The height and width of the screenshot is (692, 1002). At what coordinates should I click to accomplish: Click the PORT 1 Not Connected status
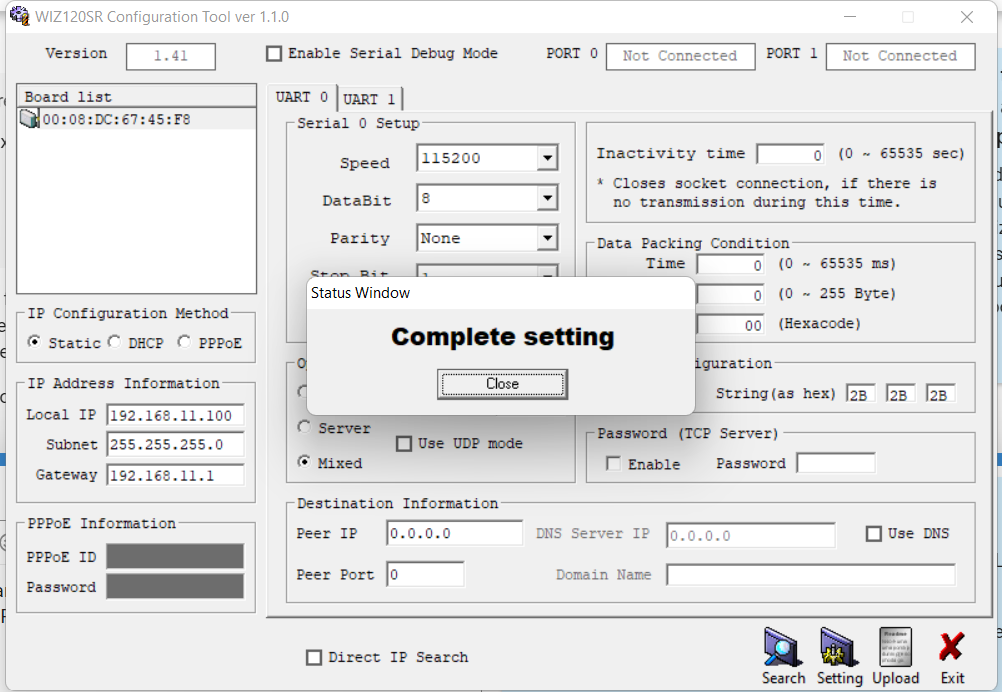tap(900, 56)
